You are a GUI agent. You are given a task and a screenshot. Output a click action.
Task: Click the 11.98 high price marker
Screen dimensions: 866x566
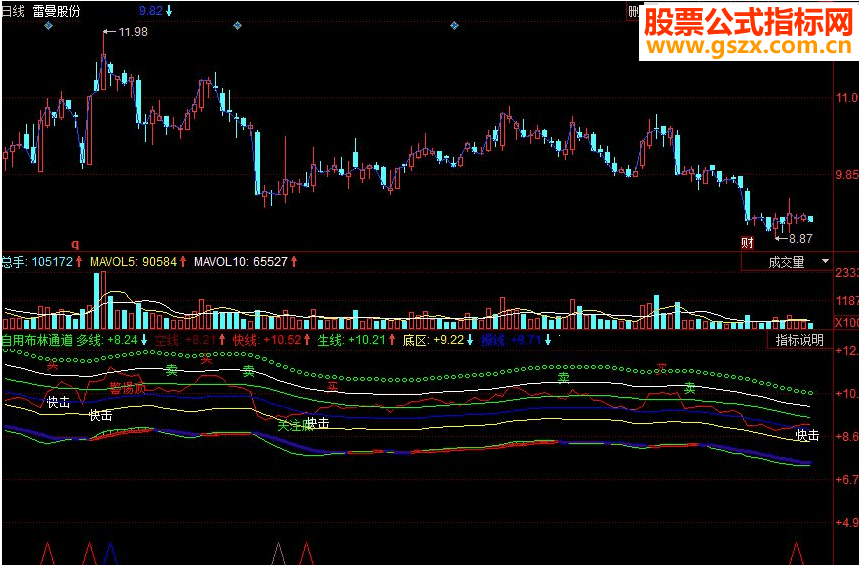(133, 32)
